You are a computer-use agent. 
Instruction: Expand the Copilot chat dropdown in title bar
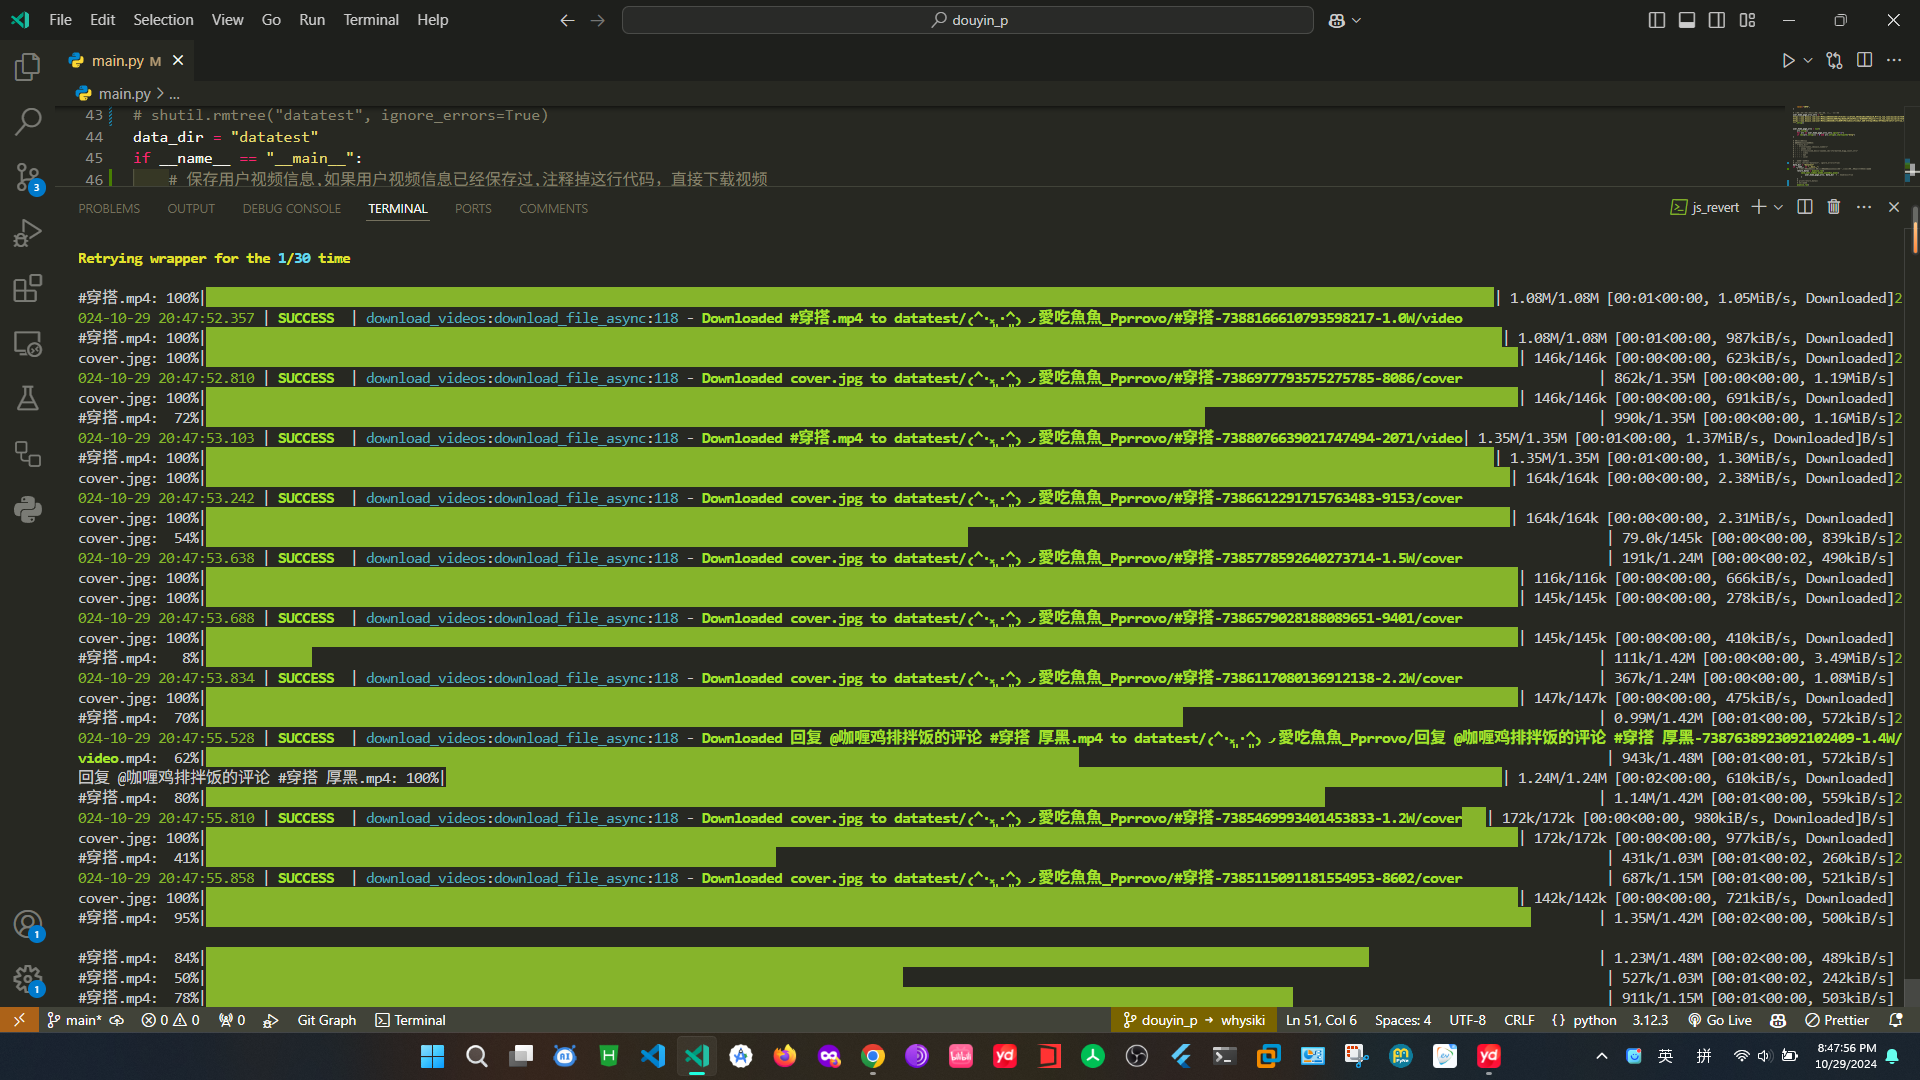1356,20
